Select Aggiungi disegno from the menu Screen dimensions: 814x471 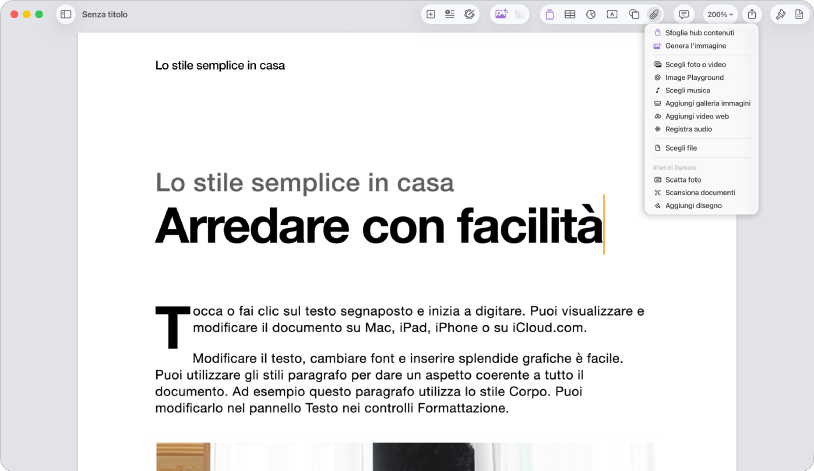click(701, 206)
